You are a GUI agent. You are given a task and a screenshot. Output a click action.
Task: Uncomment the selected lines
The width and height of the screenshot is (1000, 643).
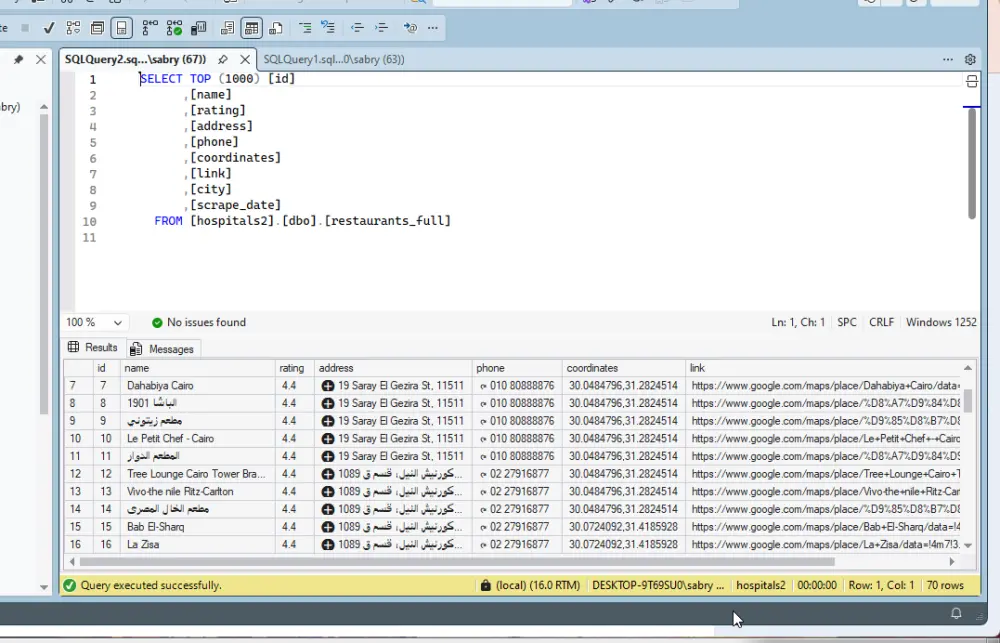coord(328,28)
